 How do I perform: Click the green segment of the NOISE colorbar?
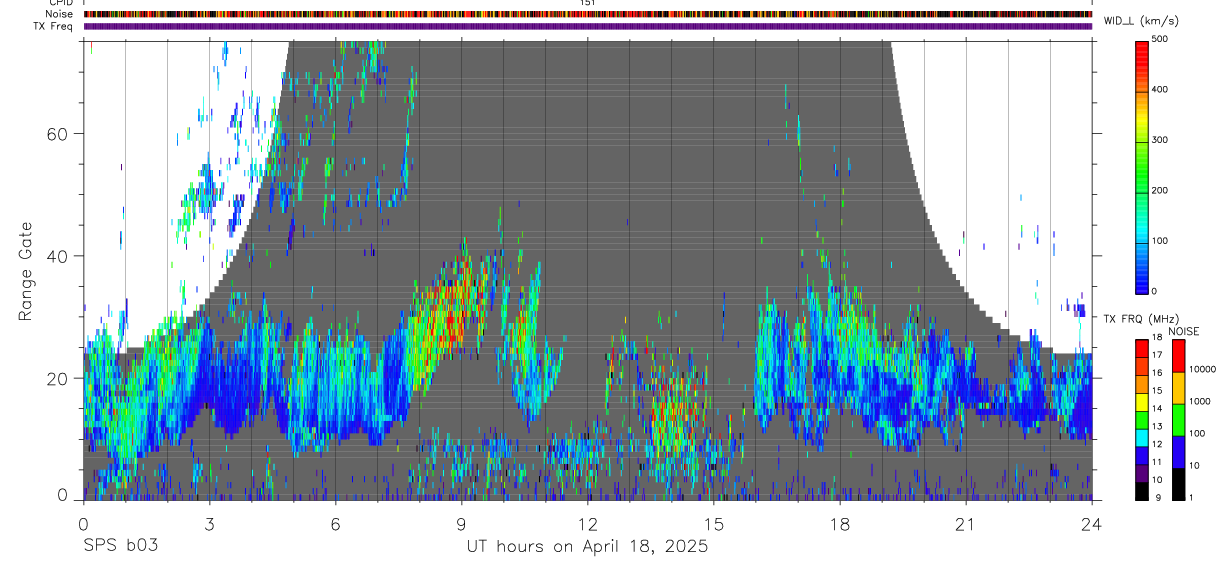[1181, 419]
